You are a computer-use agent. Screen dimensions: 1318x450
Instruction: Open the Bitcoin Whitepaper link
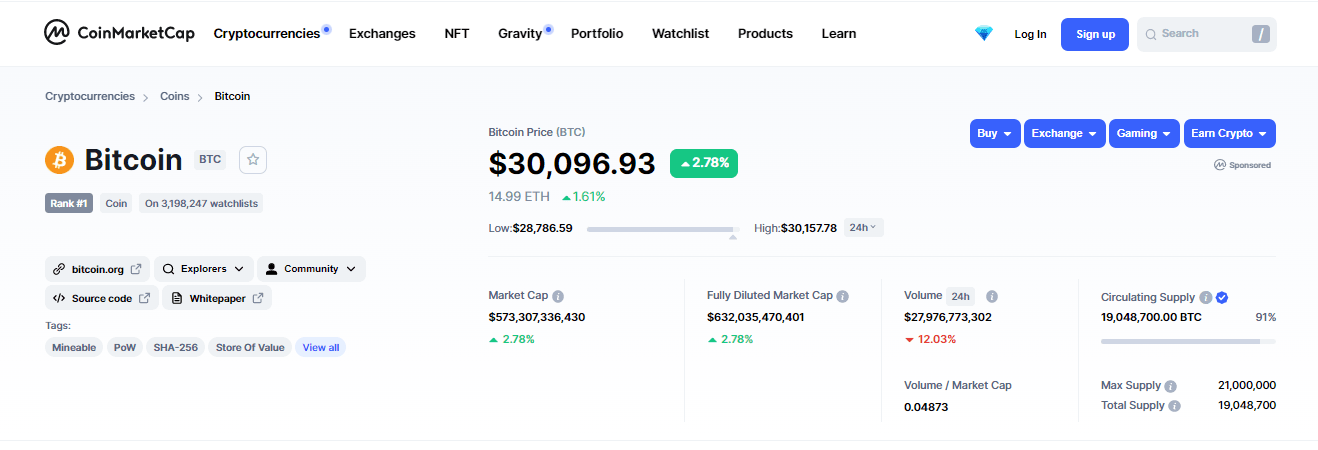[217, 298]
